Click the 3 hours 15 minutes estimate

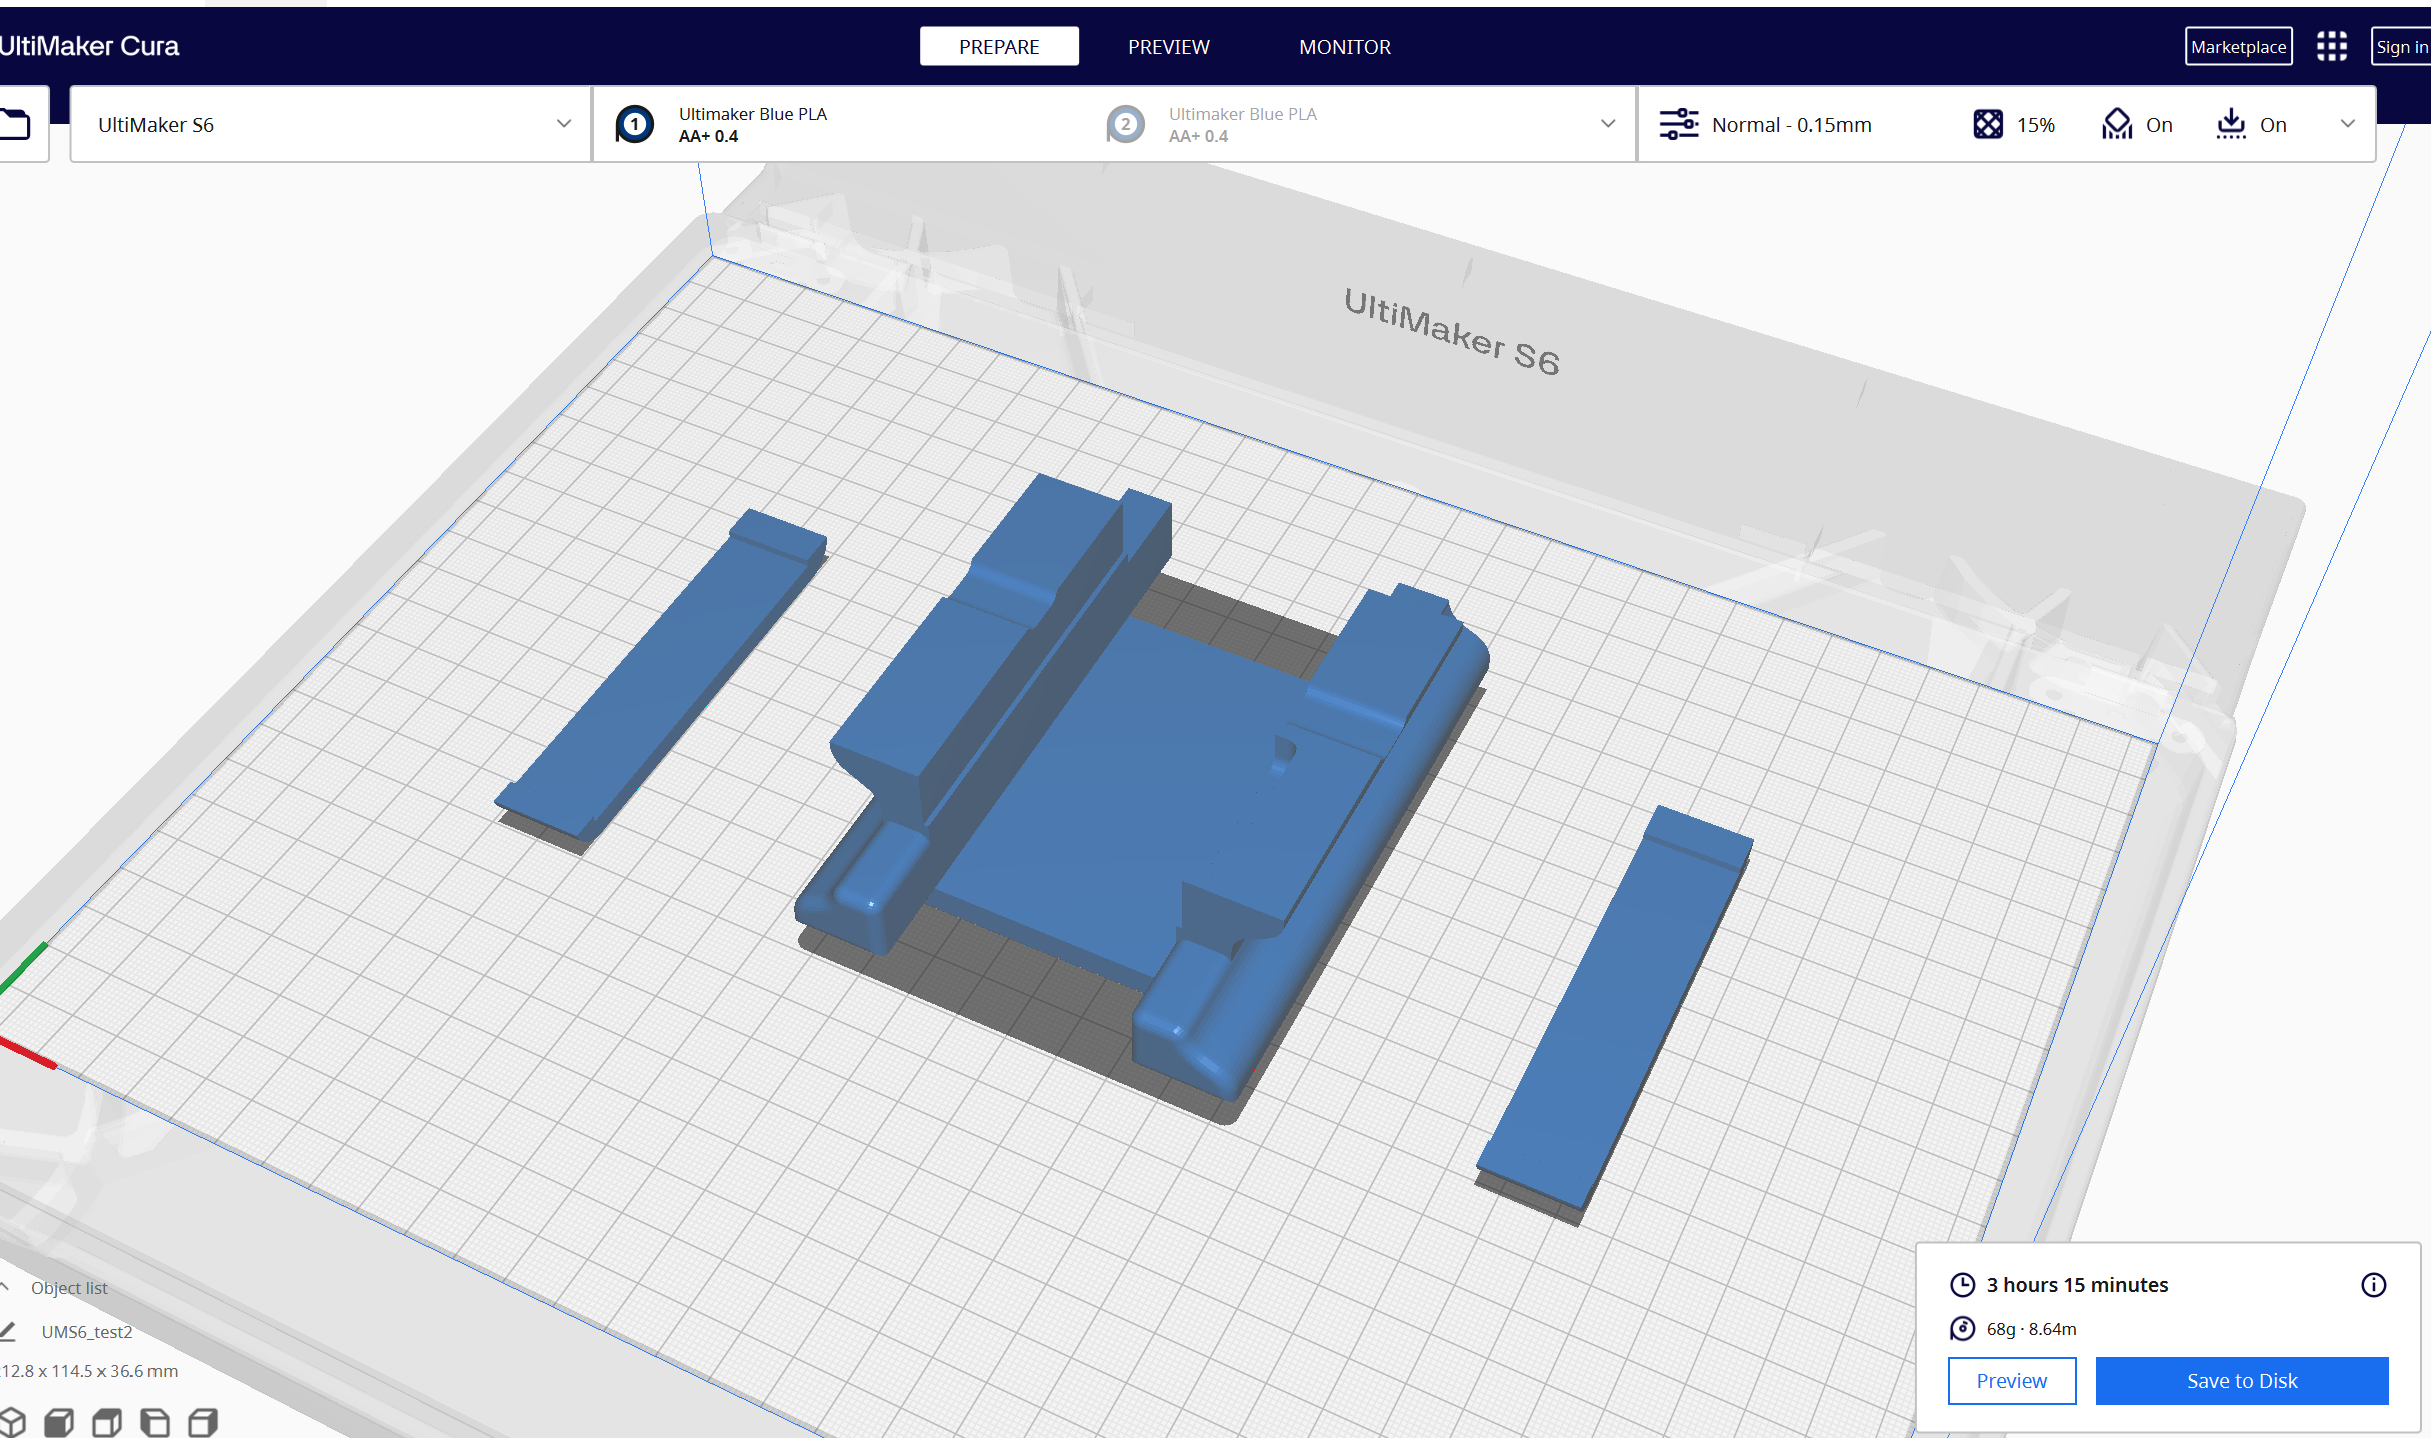click(x=2077, y=1285)
